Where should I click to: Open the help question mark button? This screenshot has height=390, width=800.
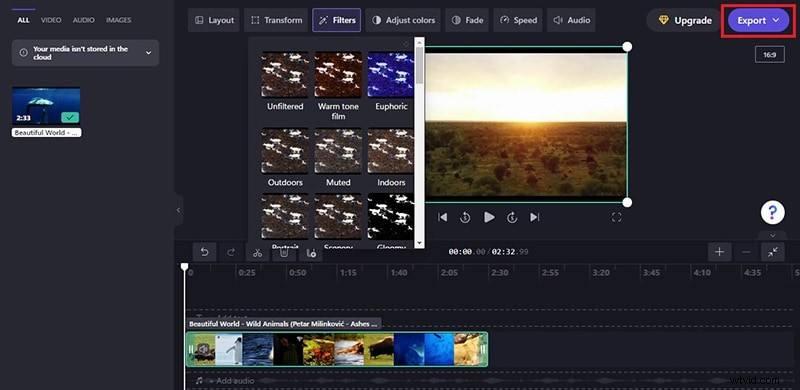click(772, 212)
